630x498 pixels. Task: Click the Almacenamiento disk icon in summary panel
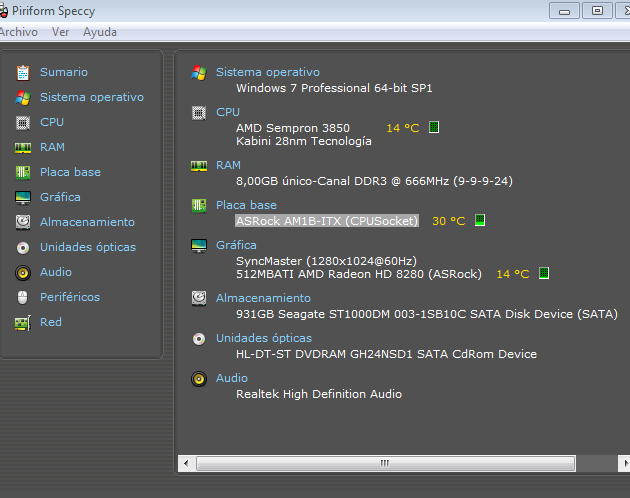point(199,298)
